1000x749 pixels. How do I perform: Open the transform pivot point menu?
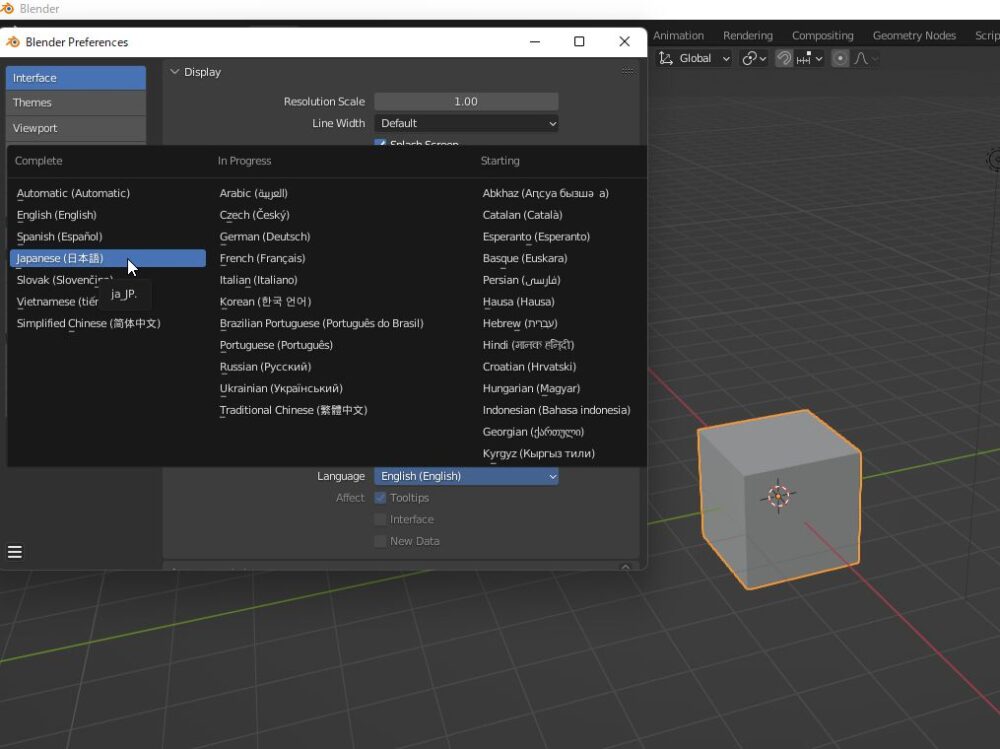[753, 59]
